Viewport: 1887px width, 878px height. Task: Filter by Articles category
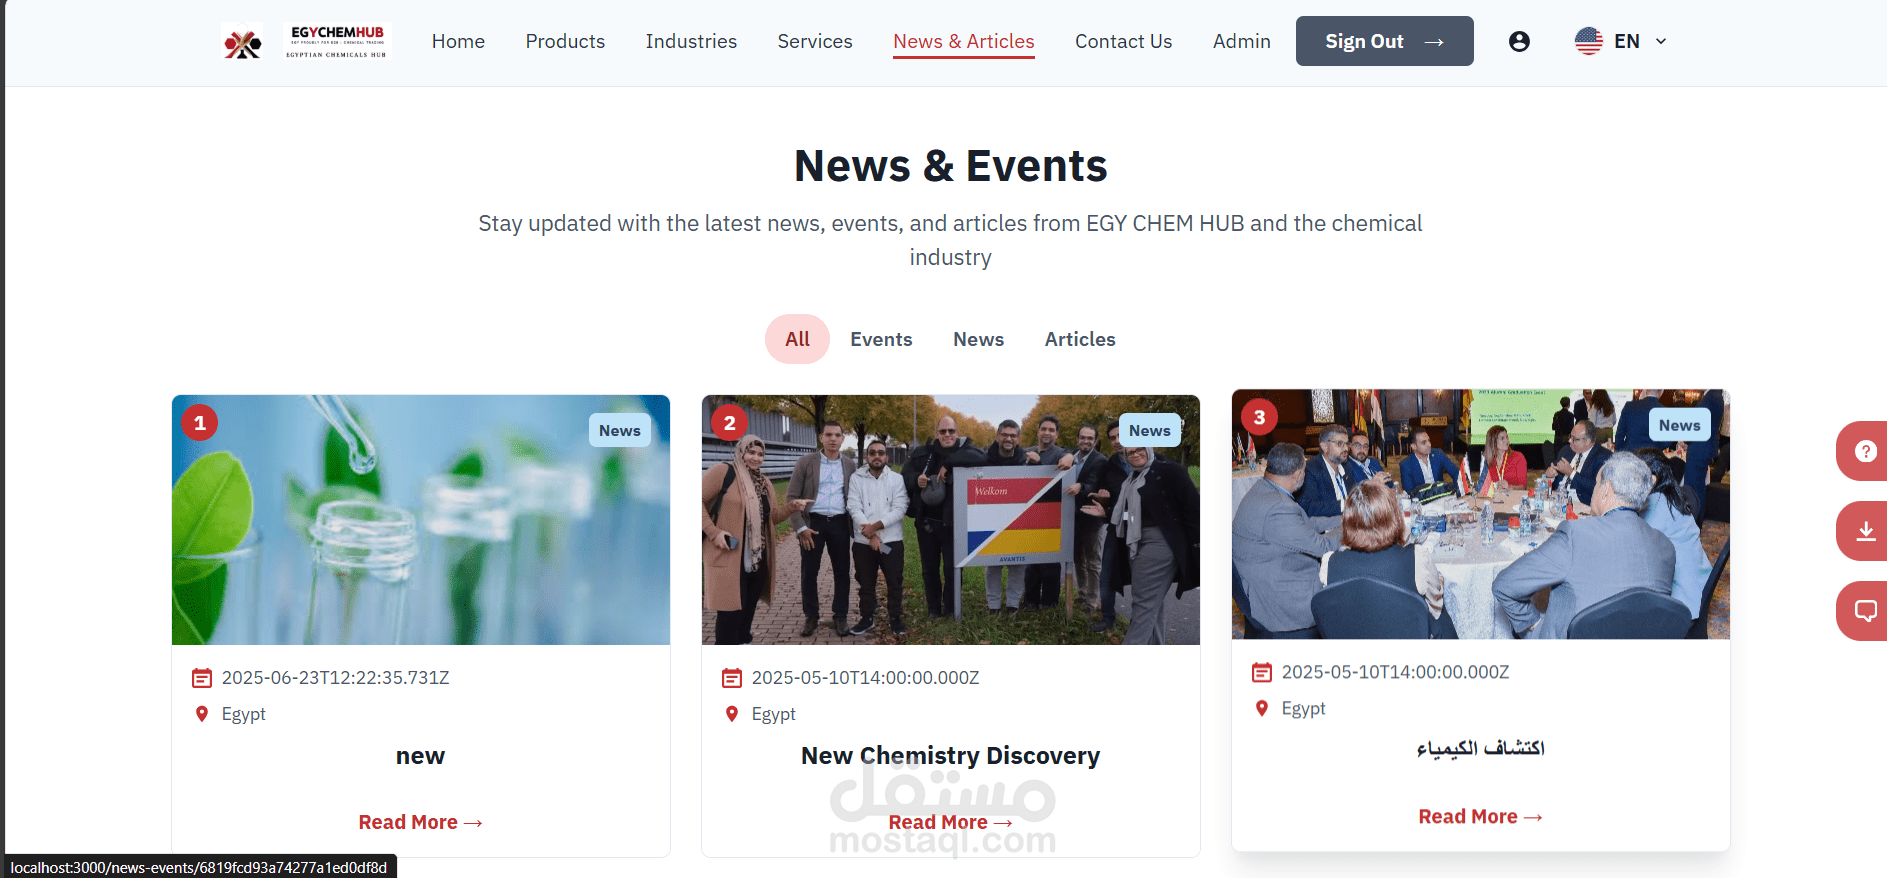point(1080,339)
